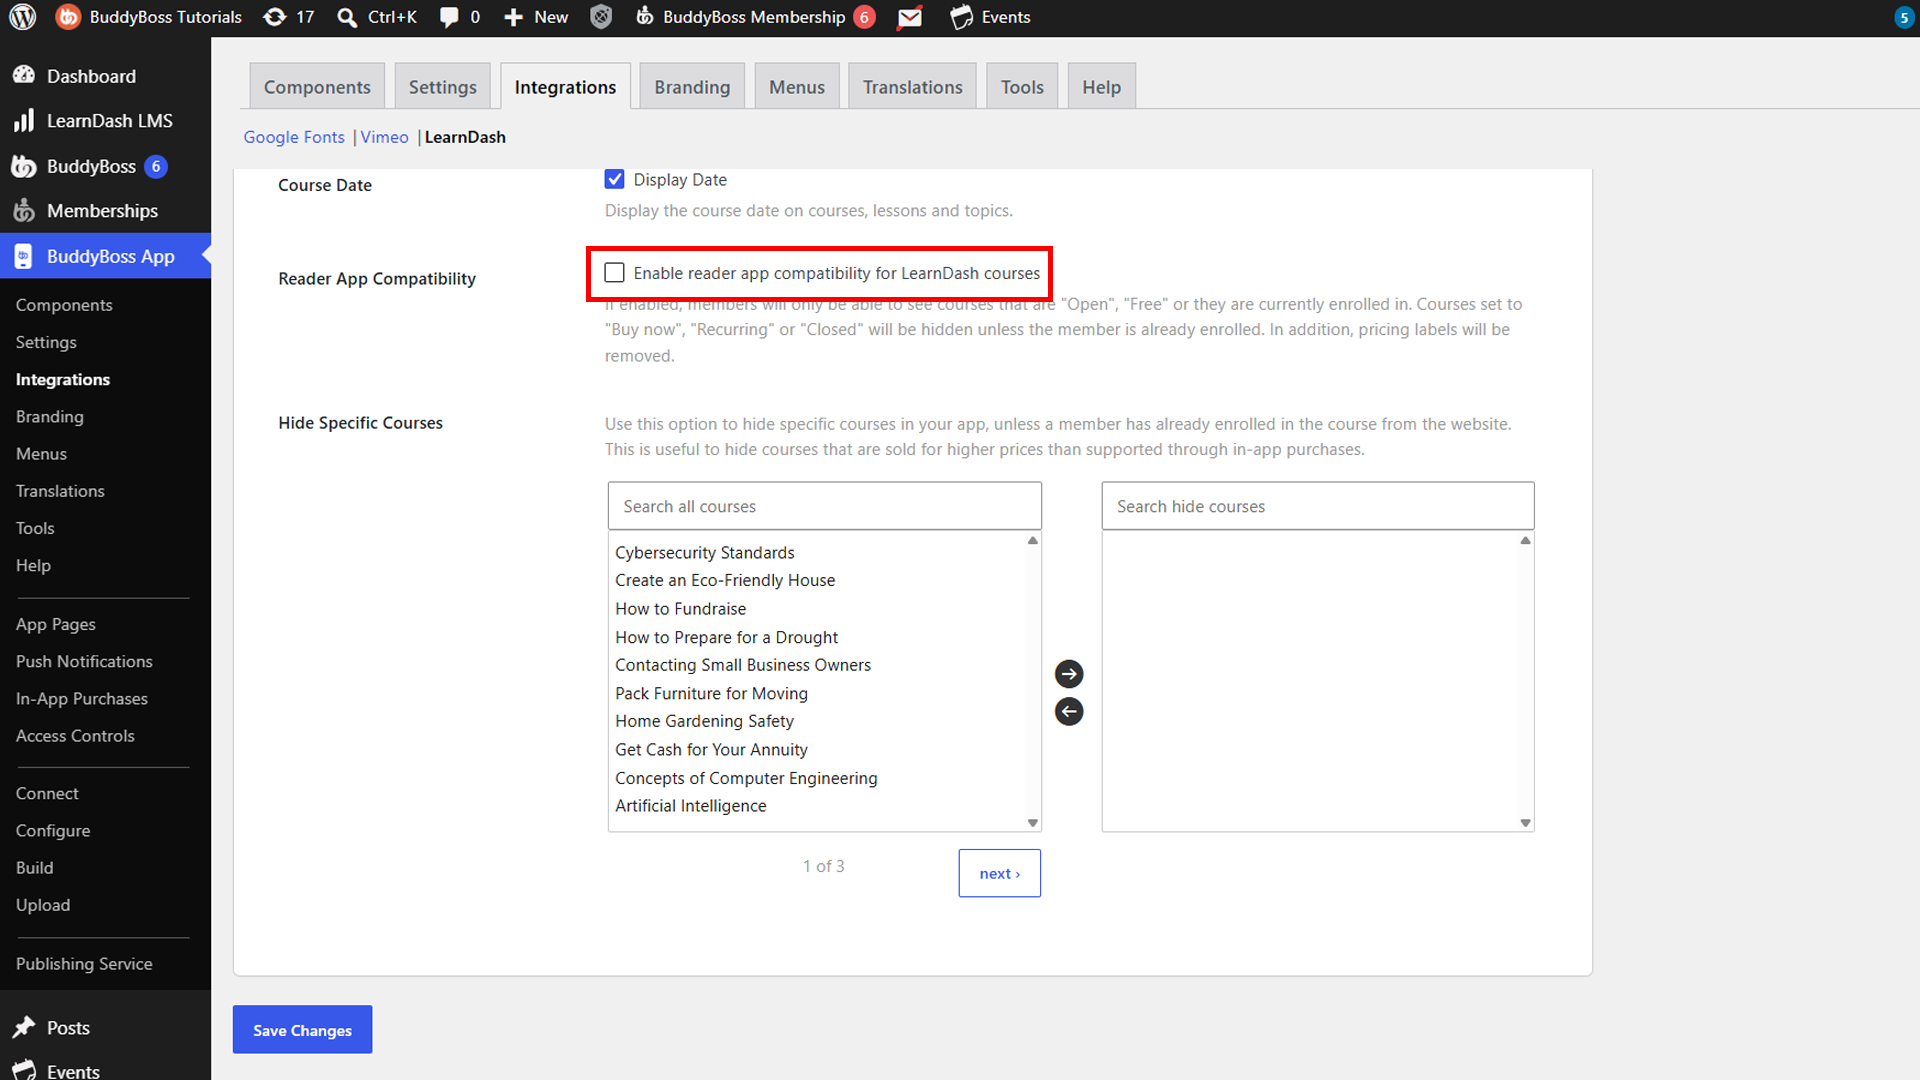Open Events in the admin bar
Viewport: 1920px width, 1080px height.
click(990, 17)
